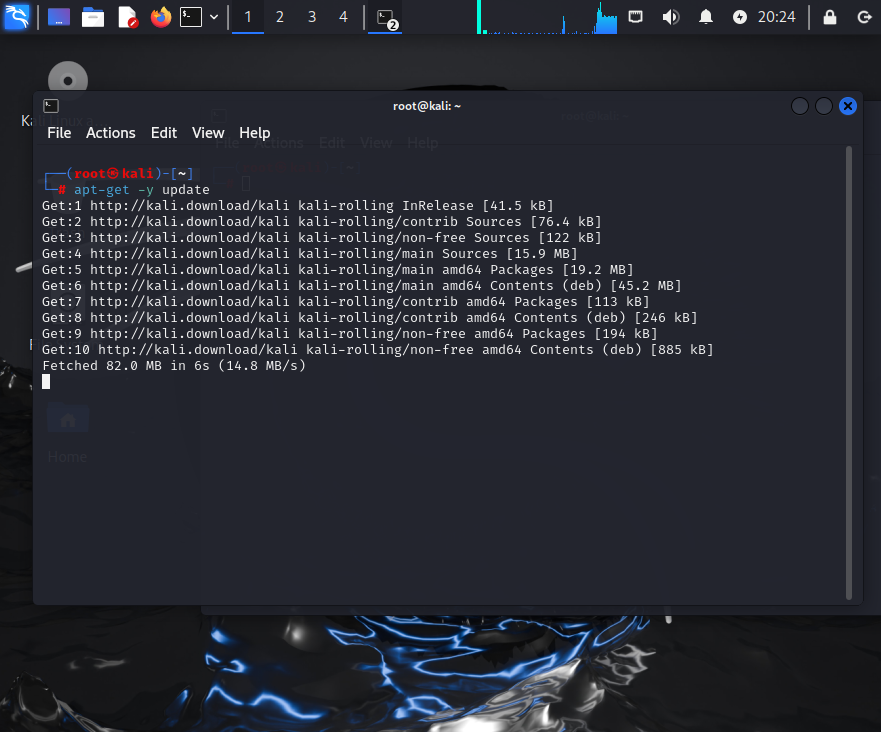This screenshot has height=732, width=881.
Task: Open the Edit menu in terminal
Action: pyautogui.click(x=164, y=133)
